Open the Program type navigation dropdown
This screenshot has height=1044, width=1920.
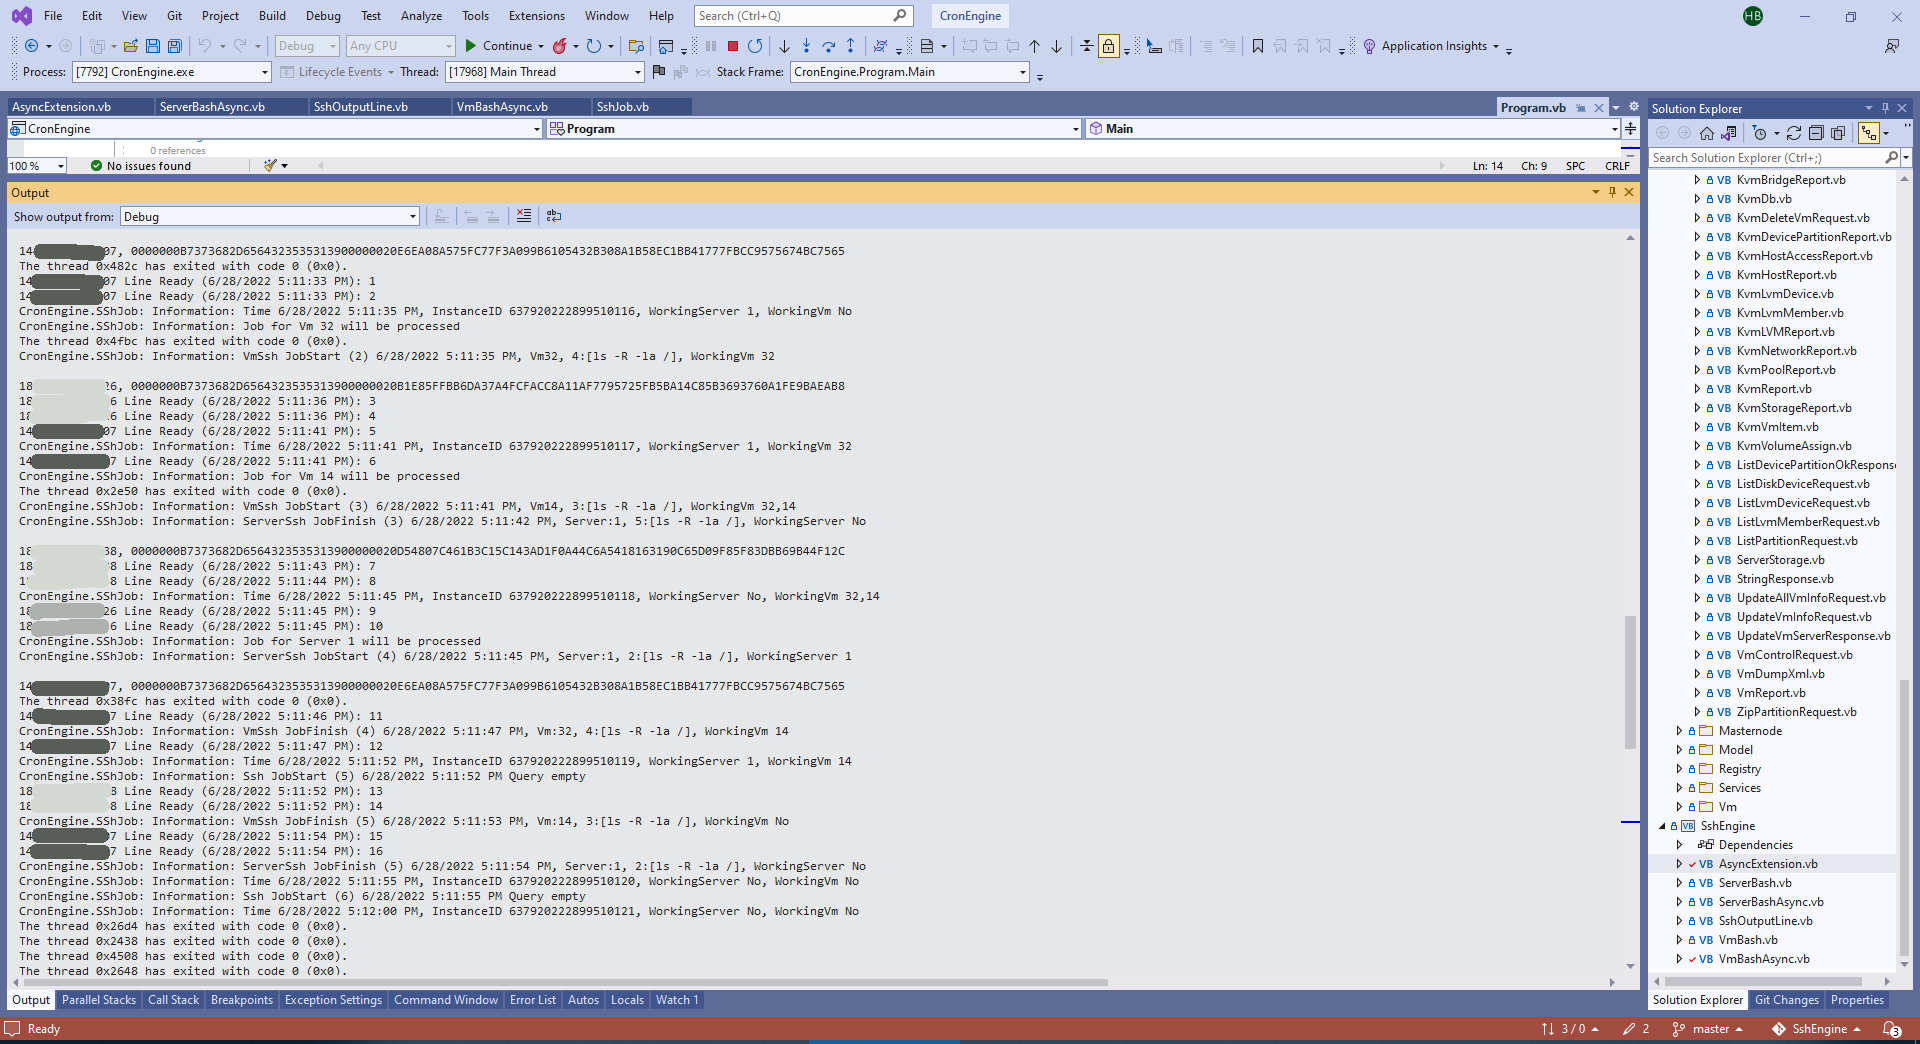tap(814, 129)
